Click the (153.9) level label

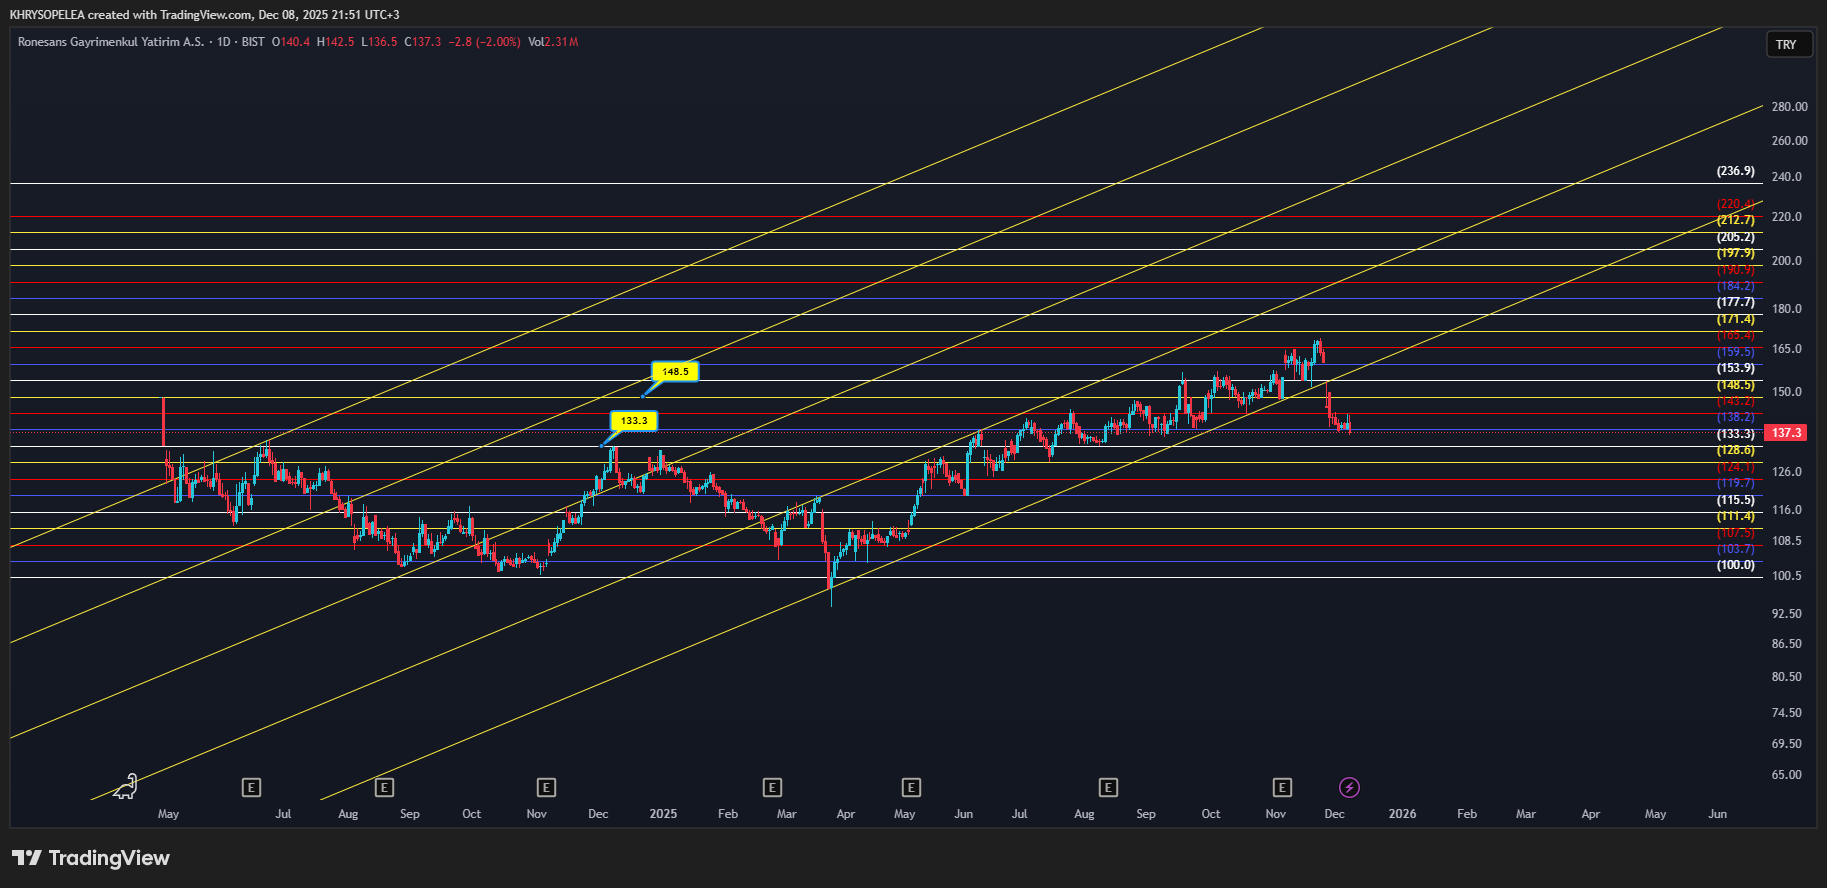[x=1736, y=368]
